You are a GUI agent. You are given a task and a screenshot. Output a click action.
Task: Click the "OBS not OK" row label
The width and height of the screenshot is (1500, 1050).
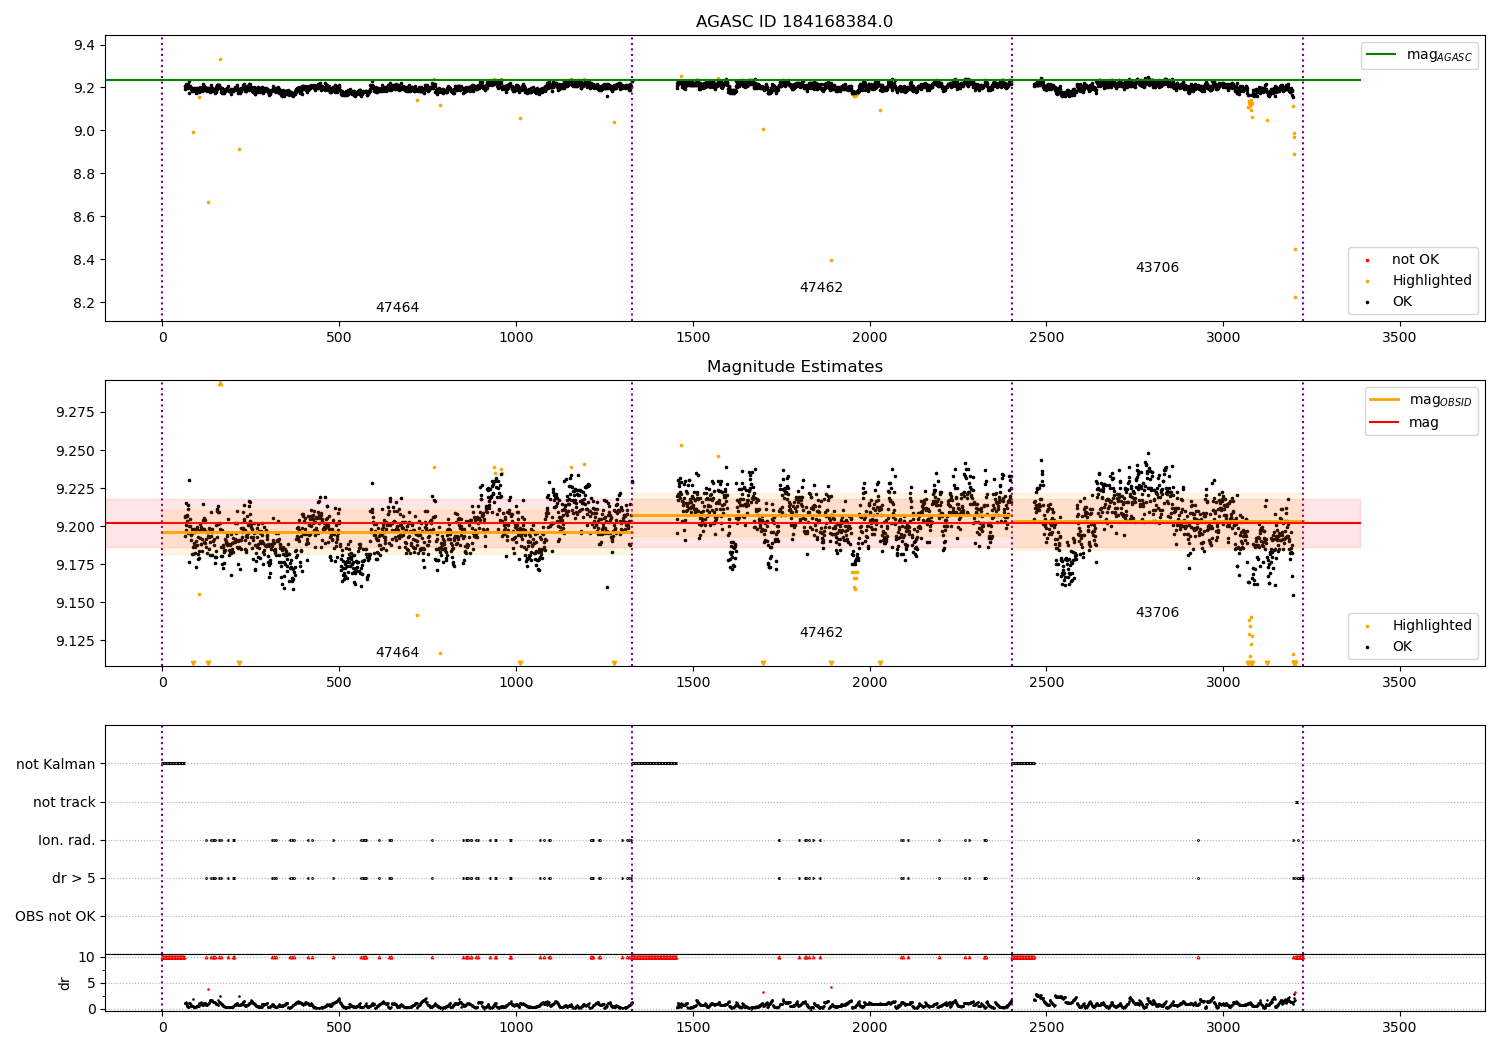coord(55,917)
